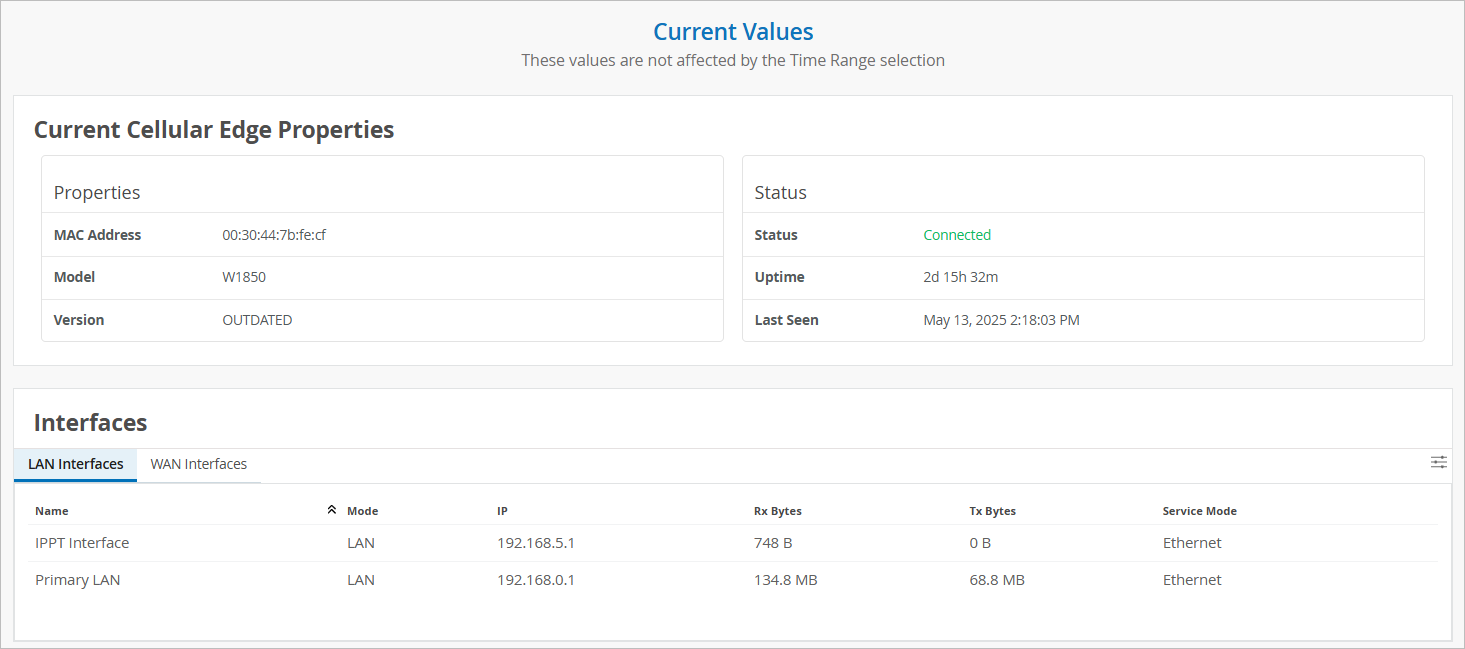The height and width of the screenshot is (649, 1465).
Task: Click the Name column header text
Action: 52,511
